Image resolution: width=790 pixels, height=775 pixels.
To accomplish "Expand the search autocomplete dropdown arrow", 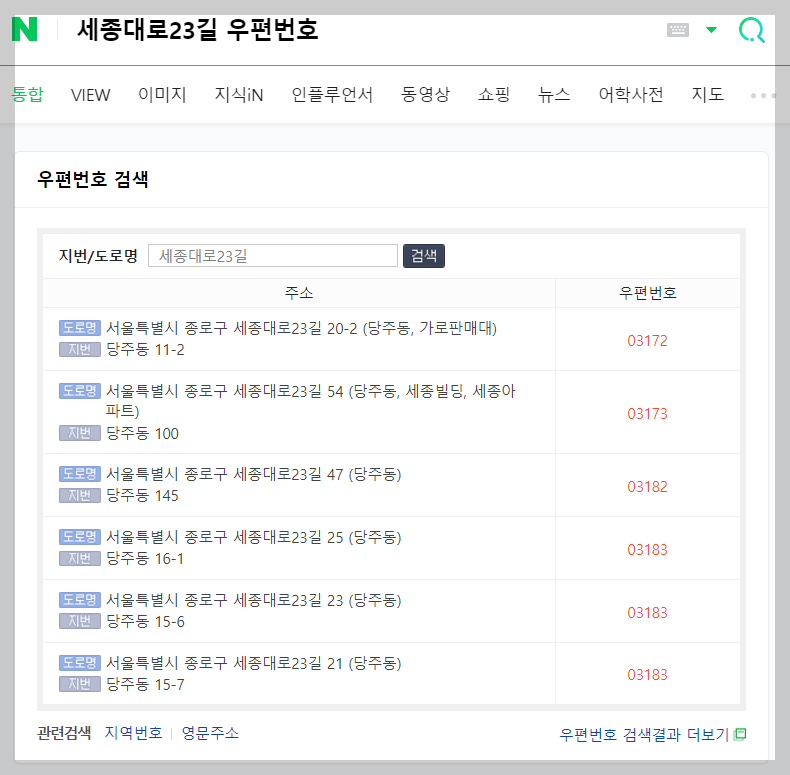I will click(x=711, y=30).
